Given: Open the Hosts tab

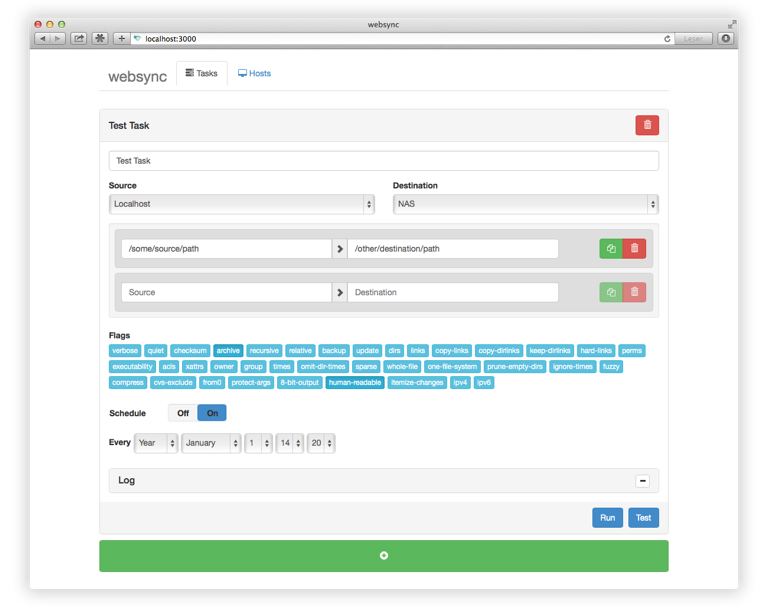Looking at the screenshot, I should tap(254, 73).
